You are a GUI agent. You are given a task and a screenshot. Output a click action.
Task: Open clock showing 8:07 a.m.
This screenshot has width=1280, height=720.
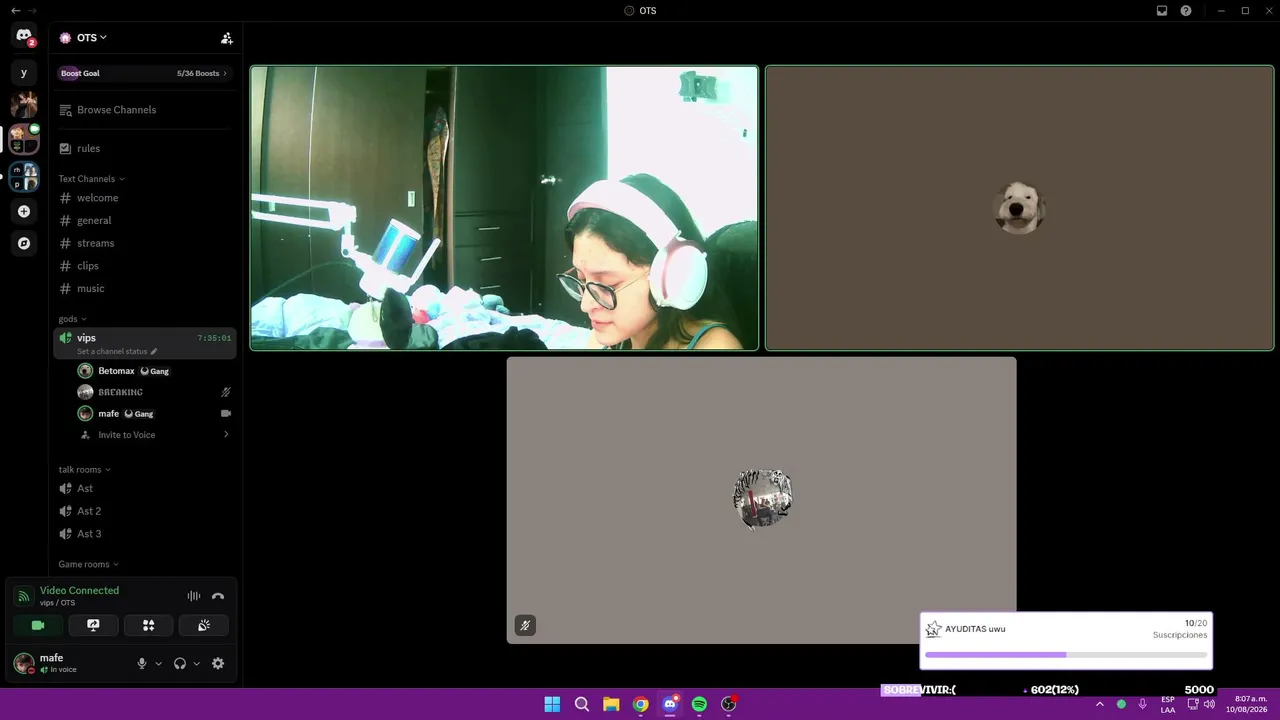(x=1247, y=704)
